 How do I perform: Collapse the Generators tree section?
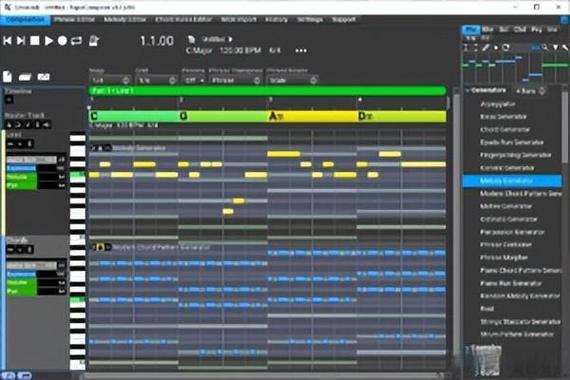[x=467, y=90]
